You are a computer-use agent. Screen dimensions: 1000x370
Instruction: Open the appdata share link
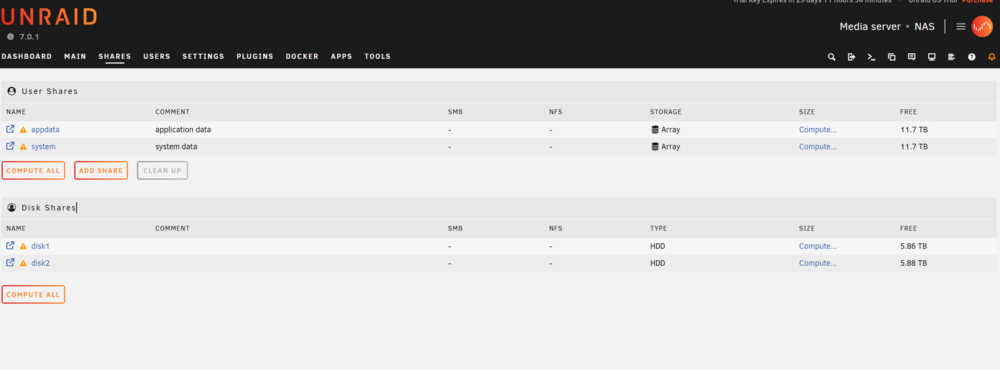point(45,130)
